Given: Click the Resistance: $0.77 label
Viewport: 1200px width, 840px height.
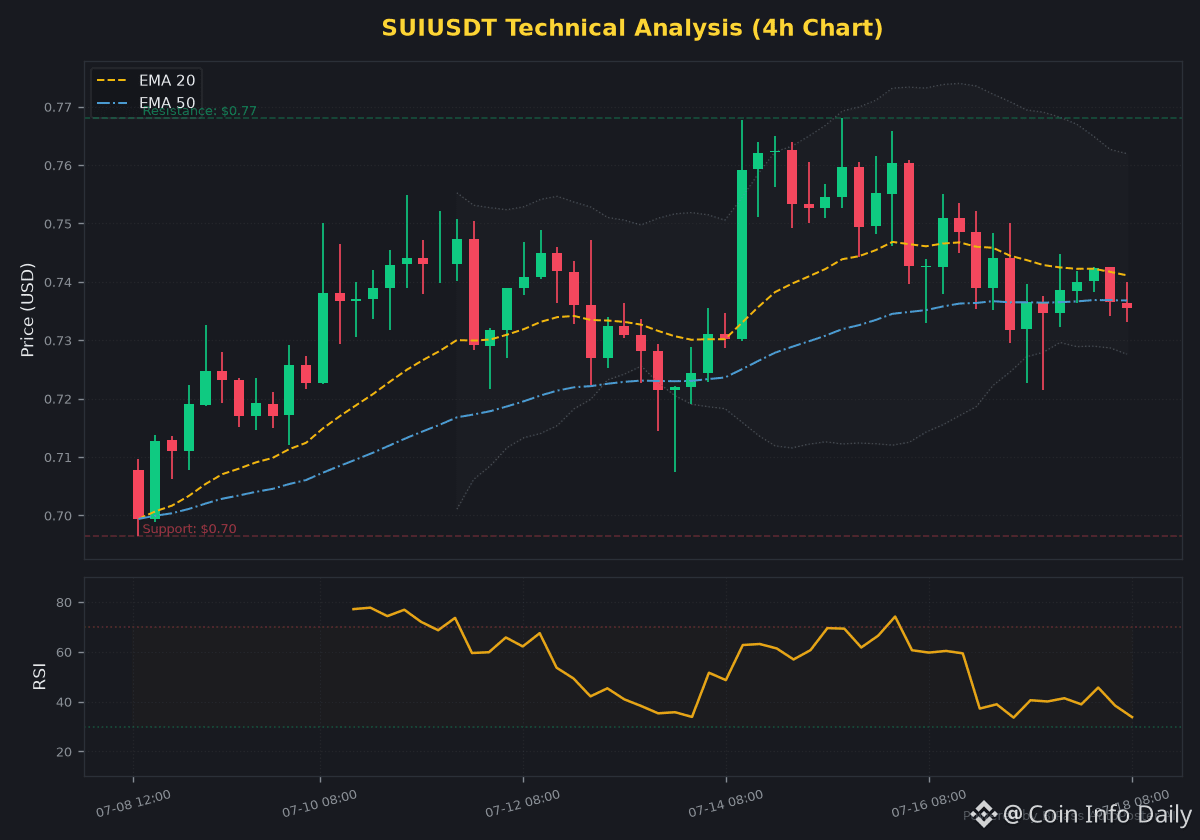Looking at the screenshot, I should [x=199, y=111].
